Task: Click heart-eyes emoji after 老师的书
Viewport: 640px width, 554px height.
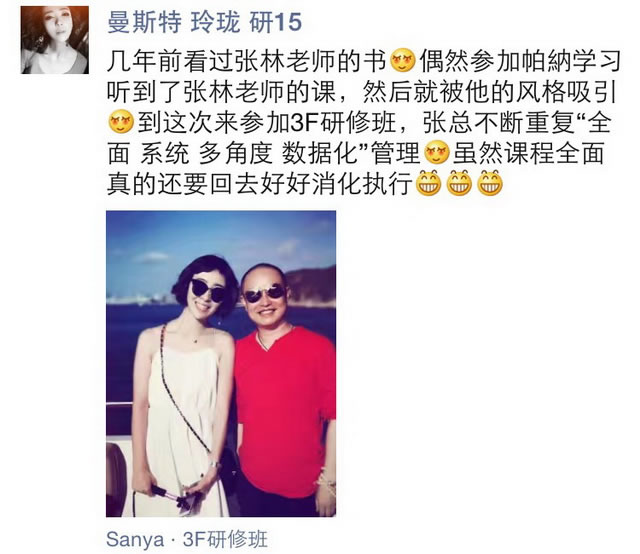Action: [x=403, y=61]
